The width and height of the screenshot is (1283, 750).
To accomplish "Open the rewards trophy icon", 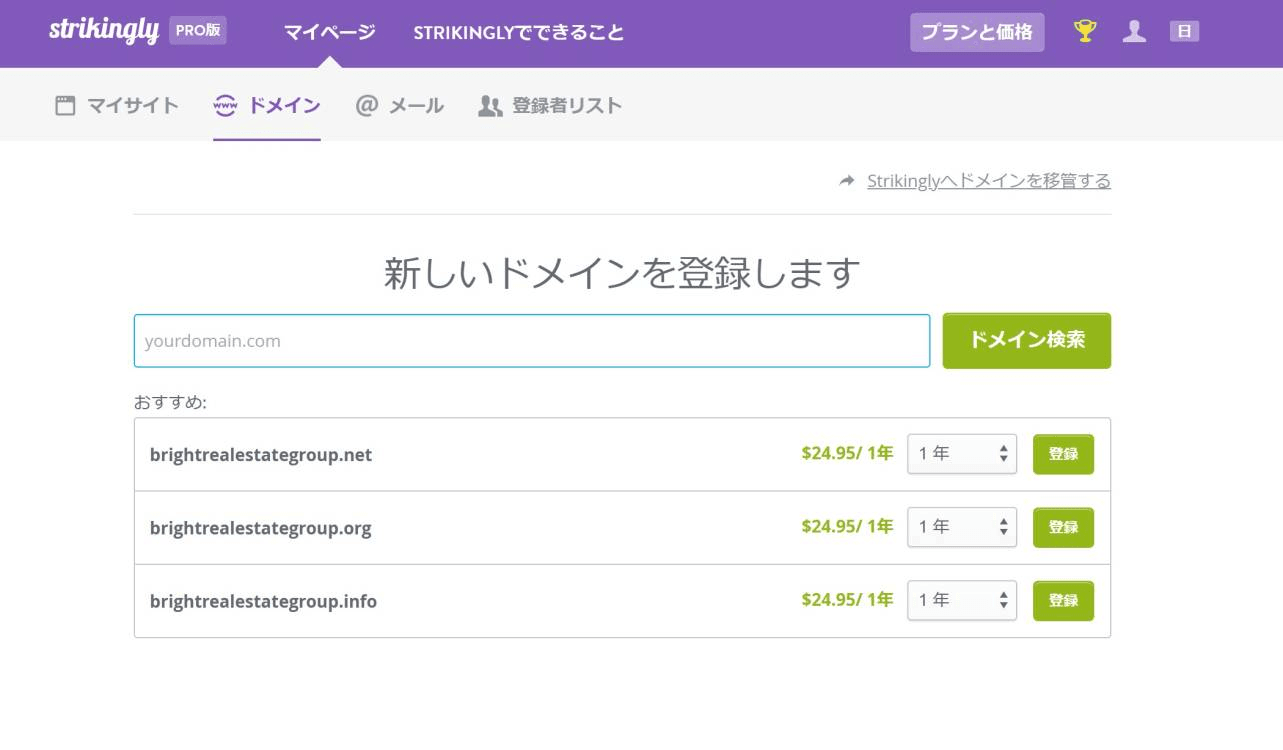I will [1083, 31].
